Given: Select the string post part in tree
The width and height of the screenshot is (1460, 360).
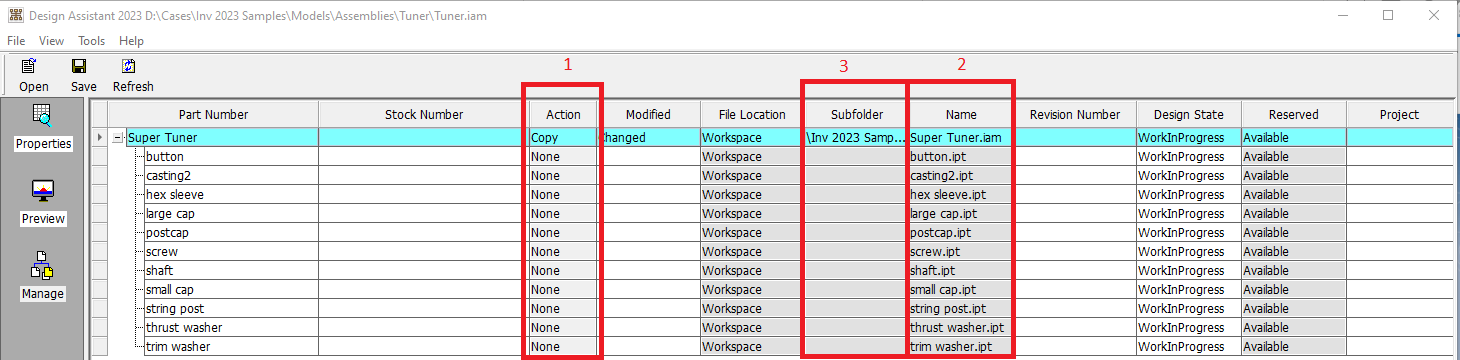Looking at the screenshot, I should click(x=175, y=309).
